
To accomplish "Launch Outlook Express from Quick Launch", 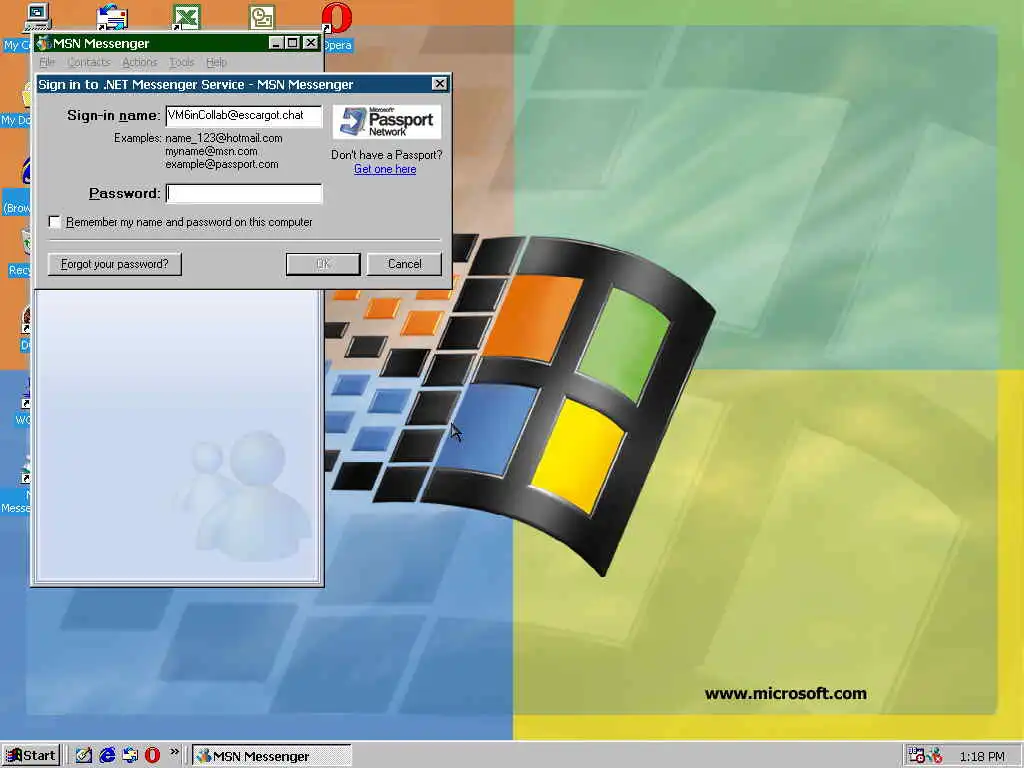I will (130, 756).
